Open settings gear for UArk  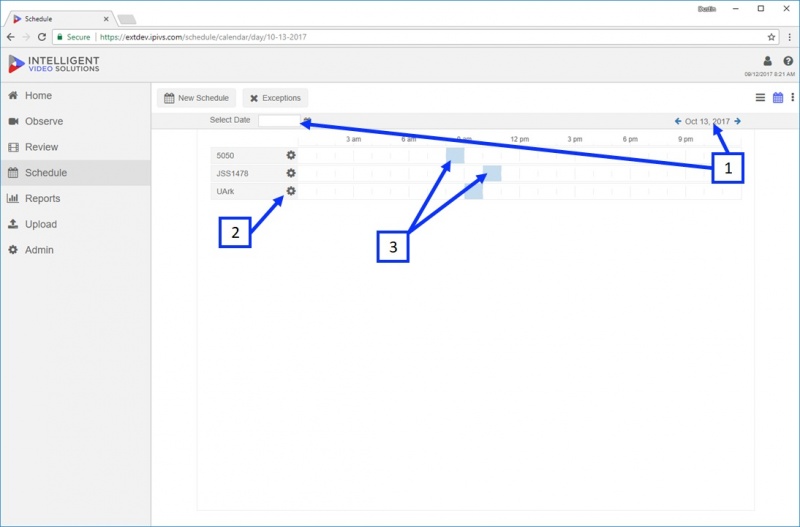point(291,191)
